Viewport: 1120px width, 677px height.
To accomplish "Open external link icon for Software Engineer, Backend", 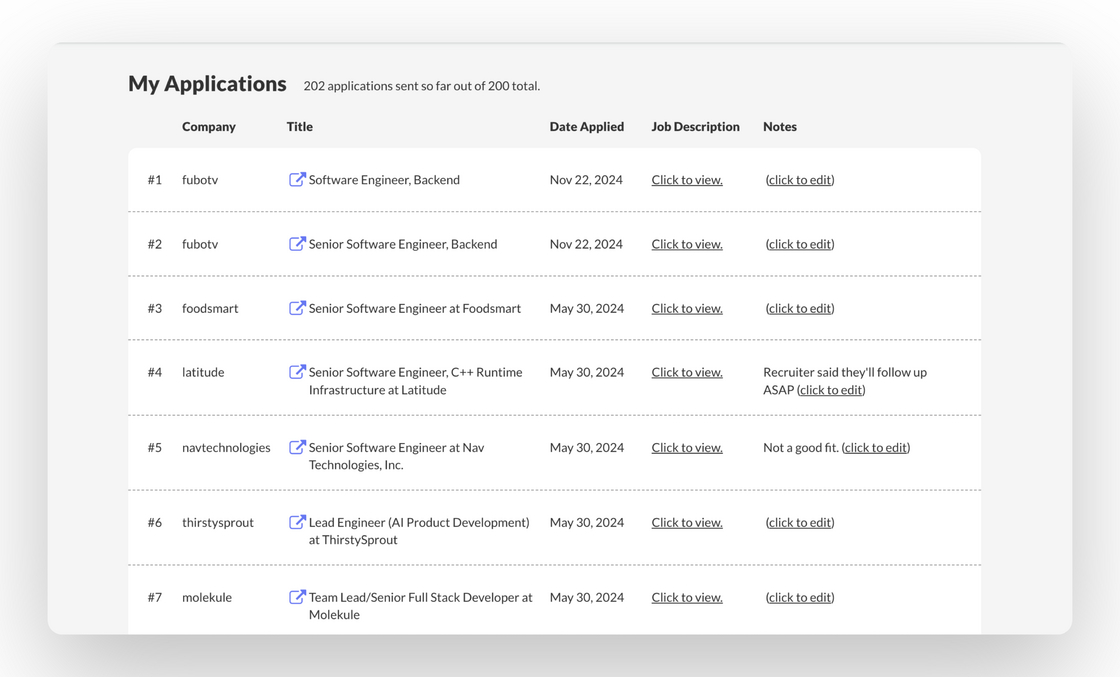I will coord(297,179).
